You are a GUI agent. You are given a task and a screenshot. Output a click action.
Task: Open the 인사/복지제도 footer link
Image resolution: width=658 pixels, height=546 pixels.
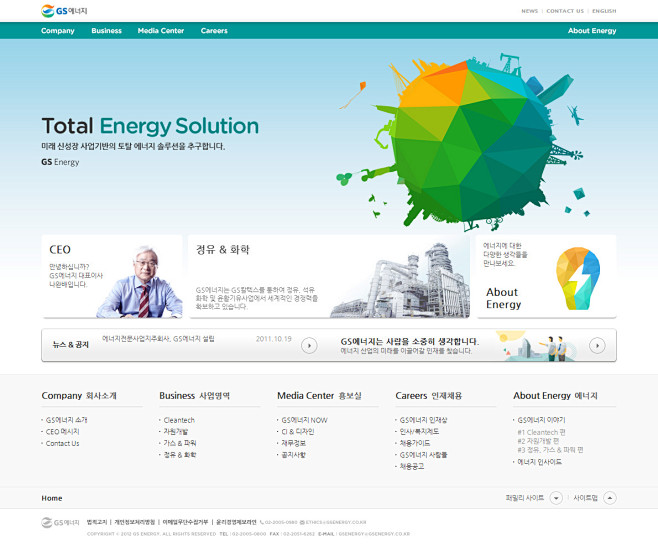coord(419,431)
